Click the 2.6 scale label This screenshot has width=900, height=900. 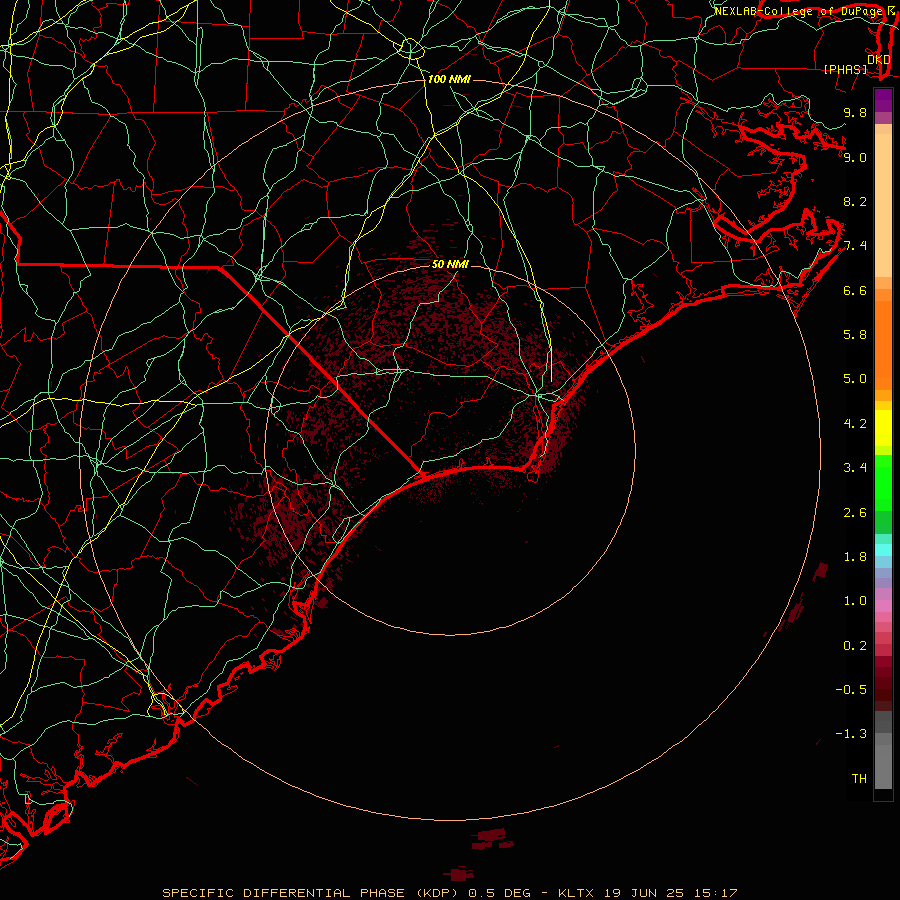point(855,513)
